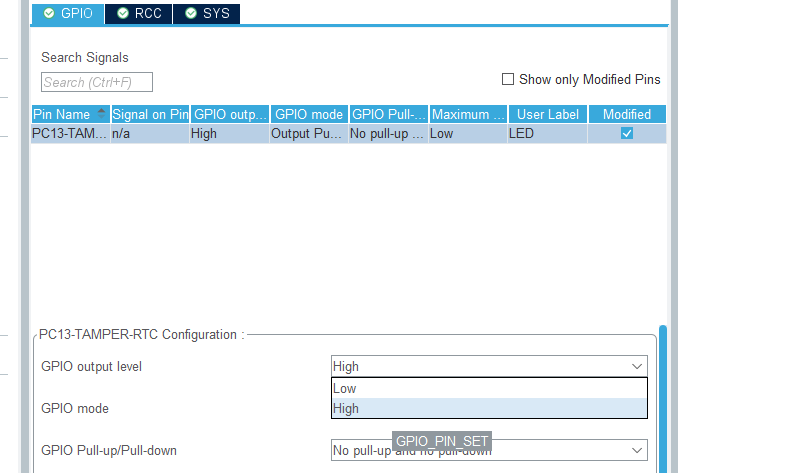Uncheck the Modified checkbox for PC13

click(627, 133)
